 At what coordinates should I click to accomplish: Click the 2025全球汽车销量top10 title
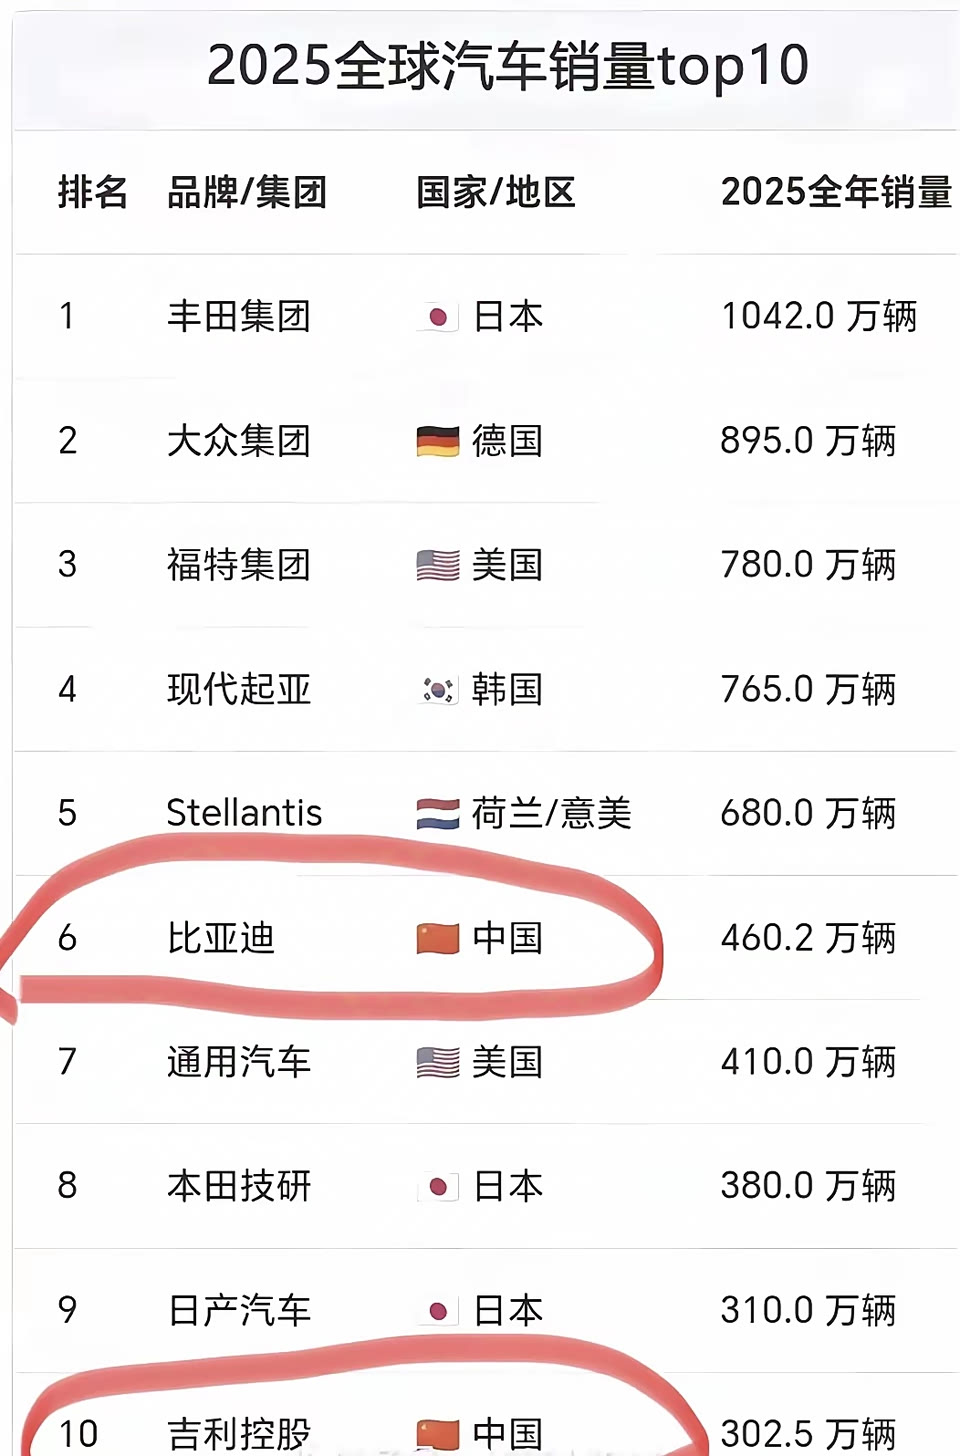(507, 66)
